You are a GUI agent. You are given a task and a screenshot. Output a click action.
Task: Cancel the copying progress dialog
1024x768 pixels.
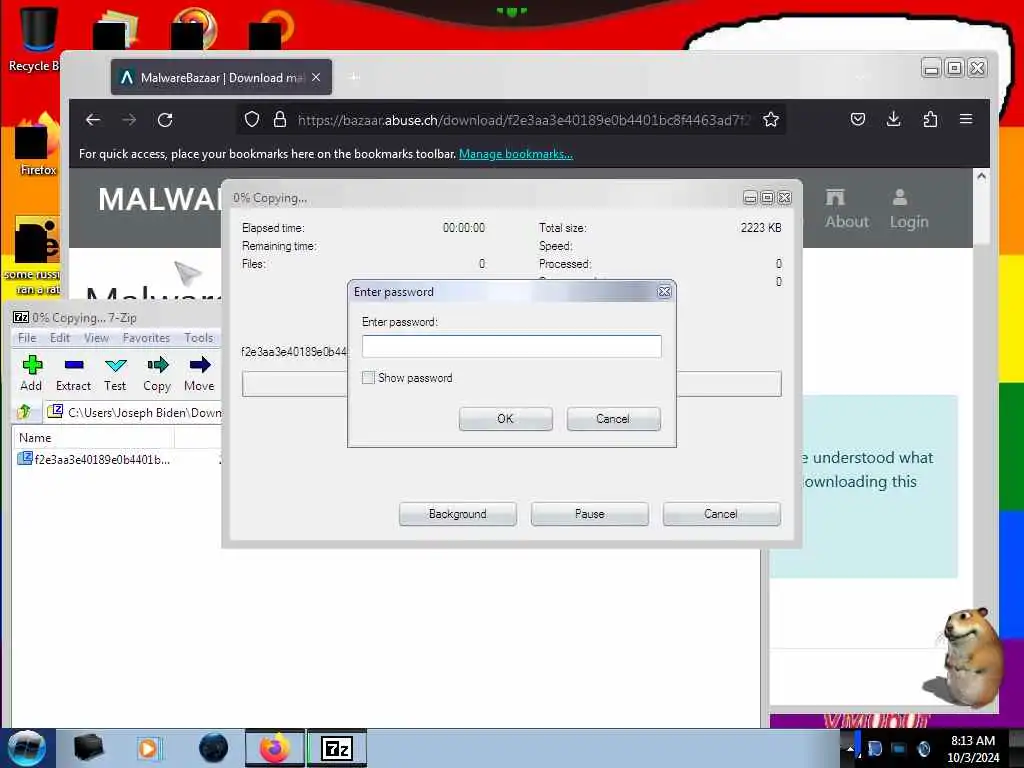[721, 514]
